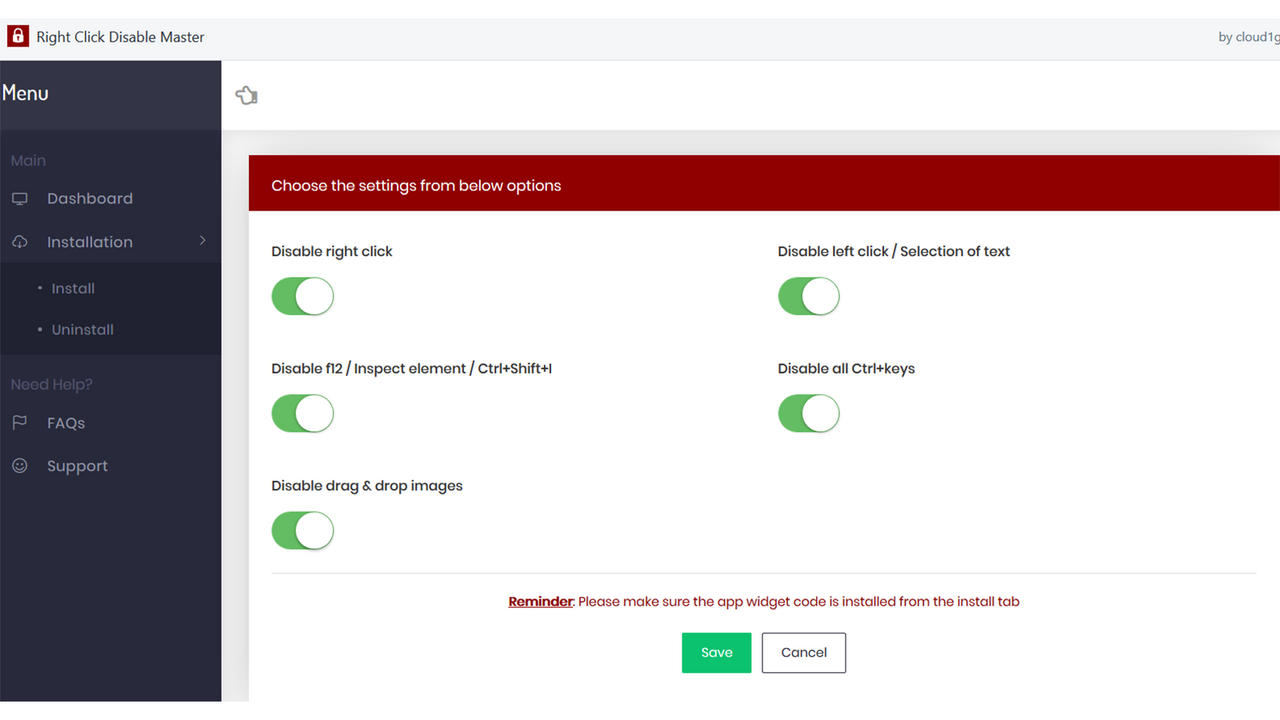Click the FAQs flag icon
Viewport: 1280px width, 720px height.
(x=20, y=423)
